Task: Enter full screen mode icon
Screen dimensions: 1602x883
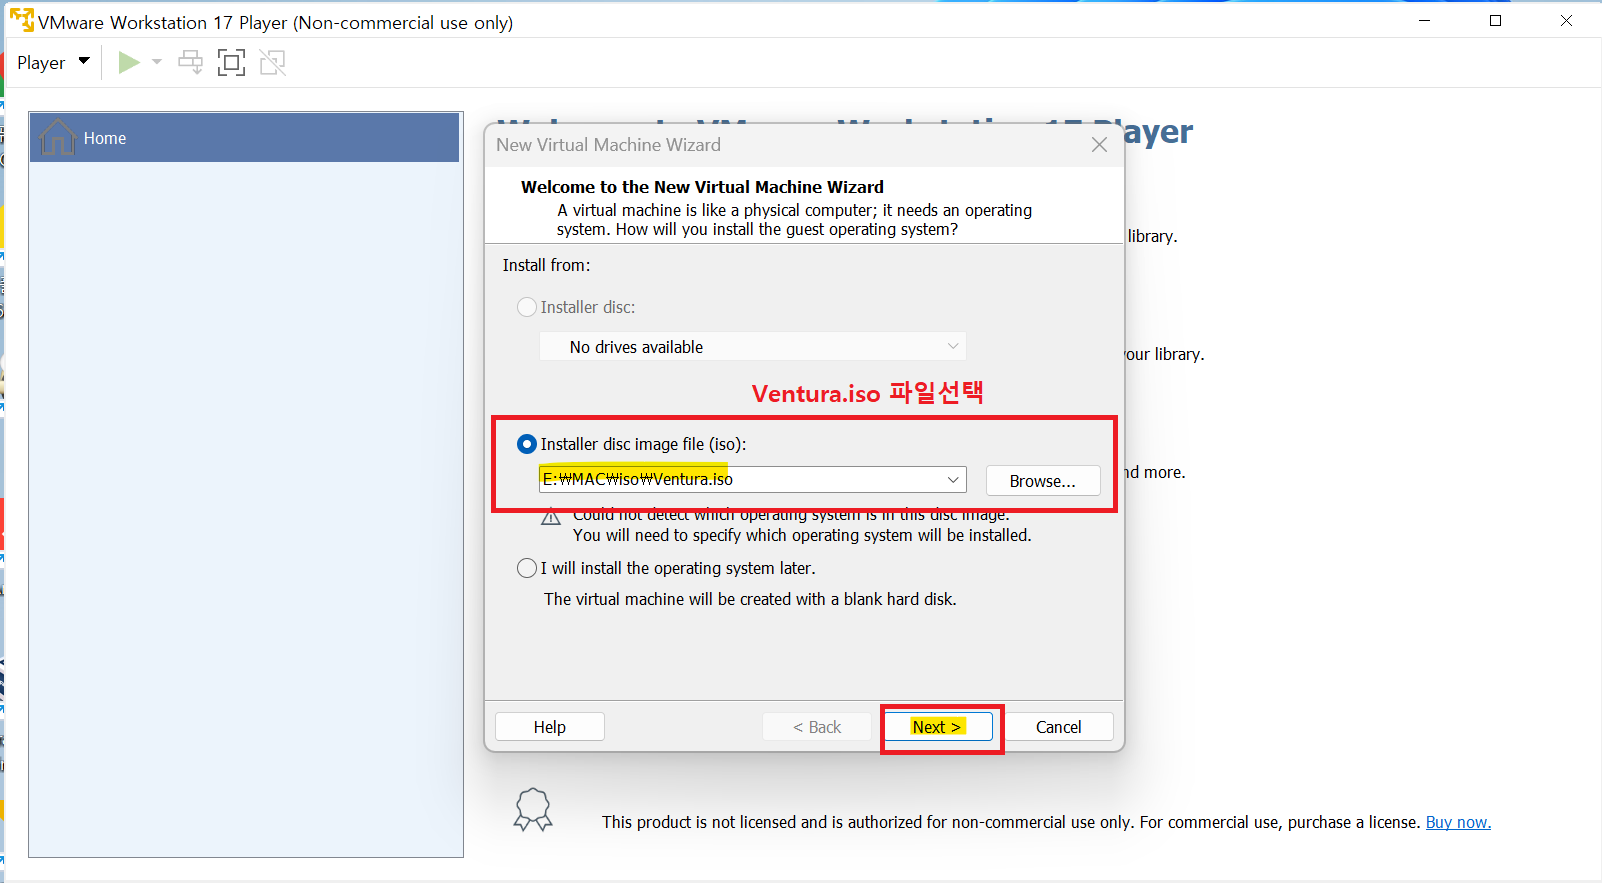Action: pyautogui.click(x=231, y=62)
